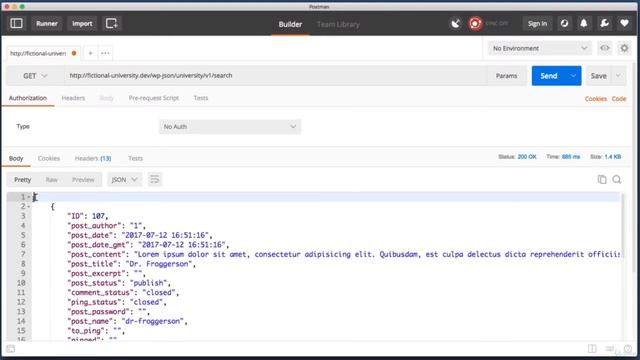This screenshot has width=640, height=360.
Task: Open the response Tests tab
Action: 135,158
